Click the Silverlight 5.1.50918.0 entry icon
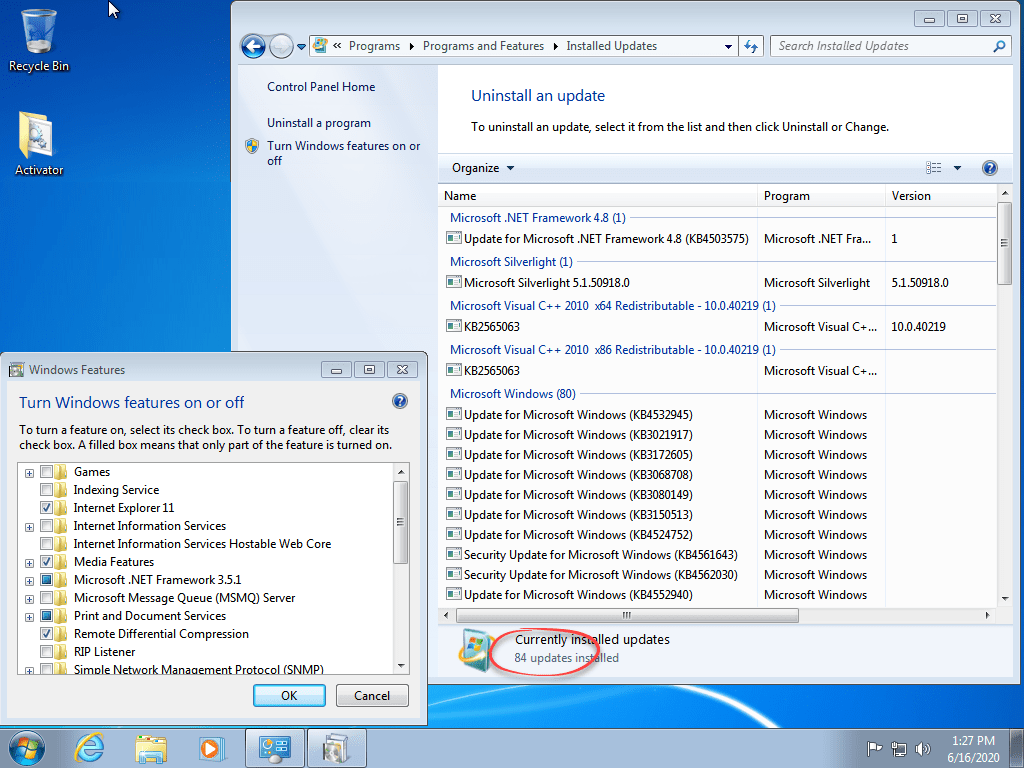 [x=453, y=282]
